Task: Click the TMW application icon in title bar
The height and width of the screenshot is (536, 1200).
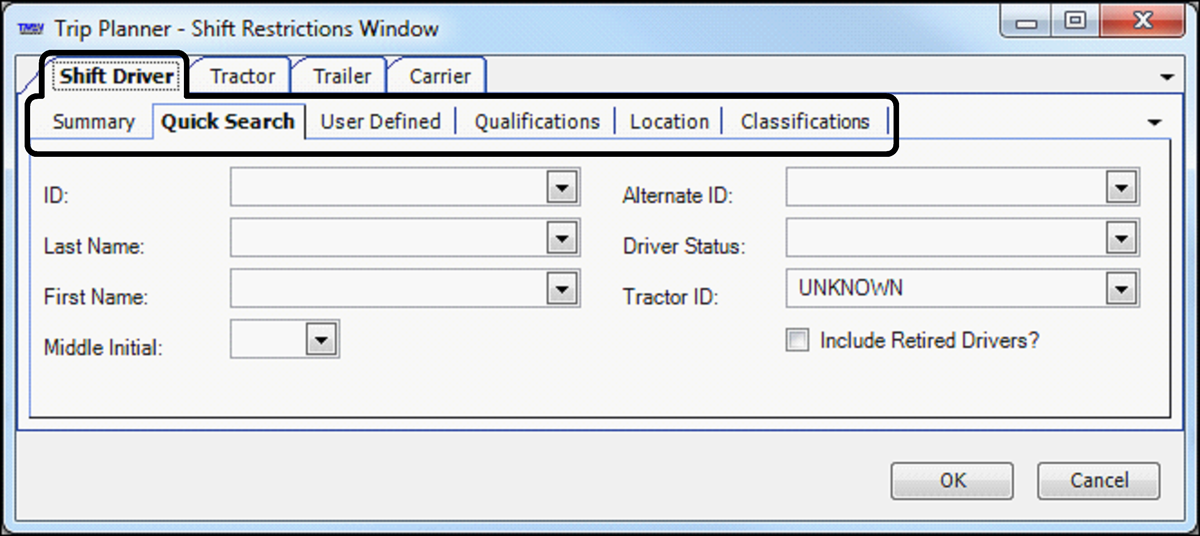Action: [30, 29]
